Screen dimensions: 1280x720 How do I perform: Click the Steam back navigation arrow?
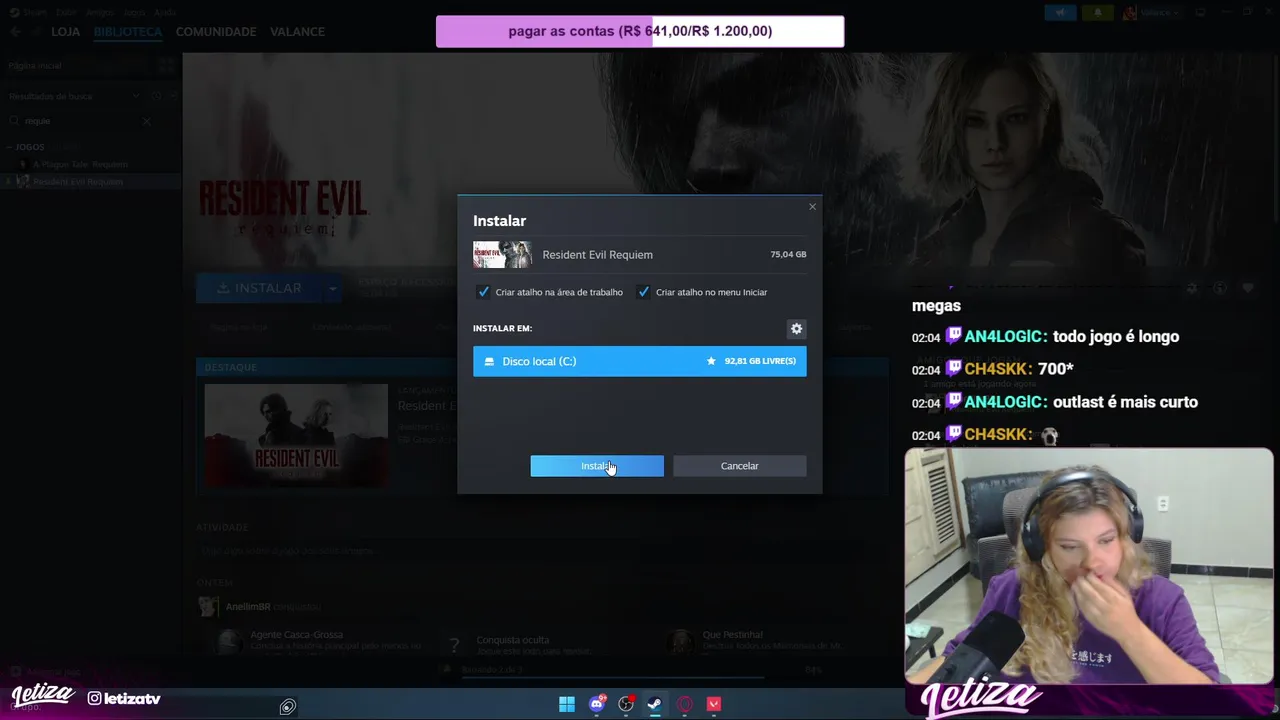[x=15, y=32]
